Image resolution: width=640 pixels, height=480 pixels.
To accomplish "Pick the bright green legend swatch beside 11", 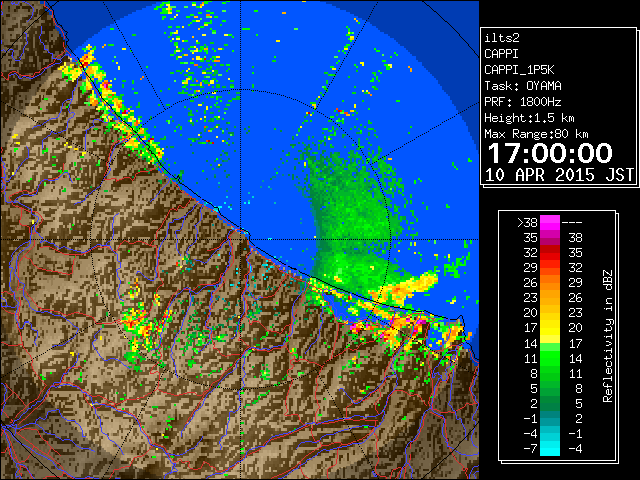I will click(x=550, y=358).
